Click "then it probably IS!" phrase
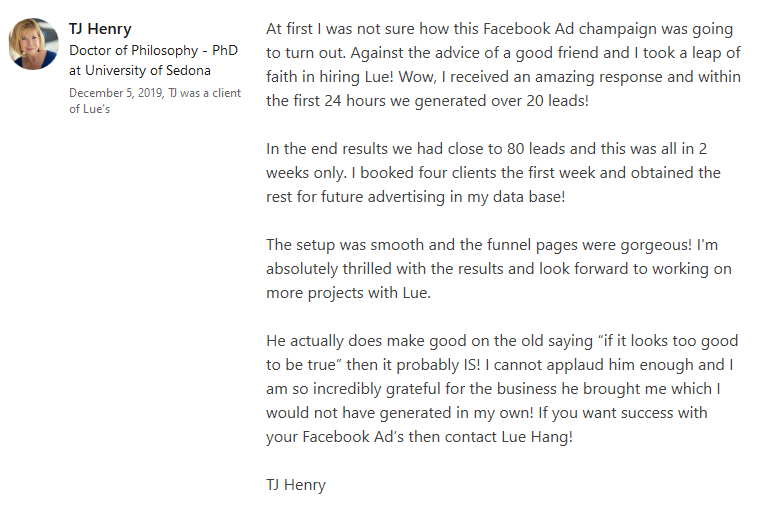Viewport: 764px width, 531px height. pos(413,365)
